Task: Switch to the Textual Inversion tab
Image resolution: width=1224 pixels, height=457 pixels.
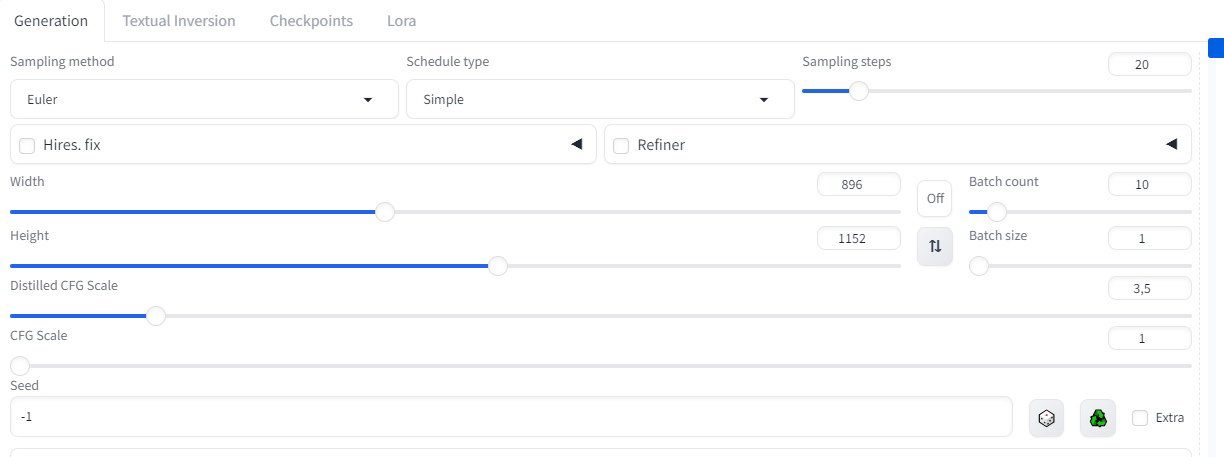Action: pyautogui.click(x=179, y=21)
